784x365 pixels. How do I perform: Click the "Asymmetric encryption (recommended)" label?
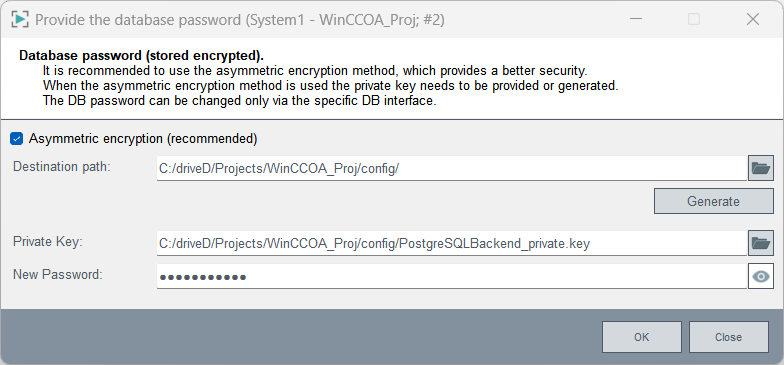(x=143, y=139)
